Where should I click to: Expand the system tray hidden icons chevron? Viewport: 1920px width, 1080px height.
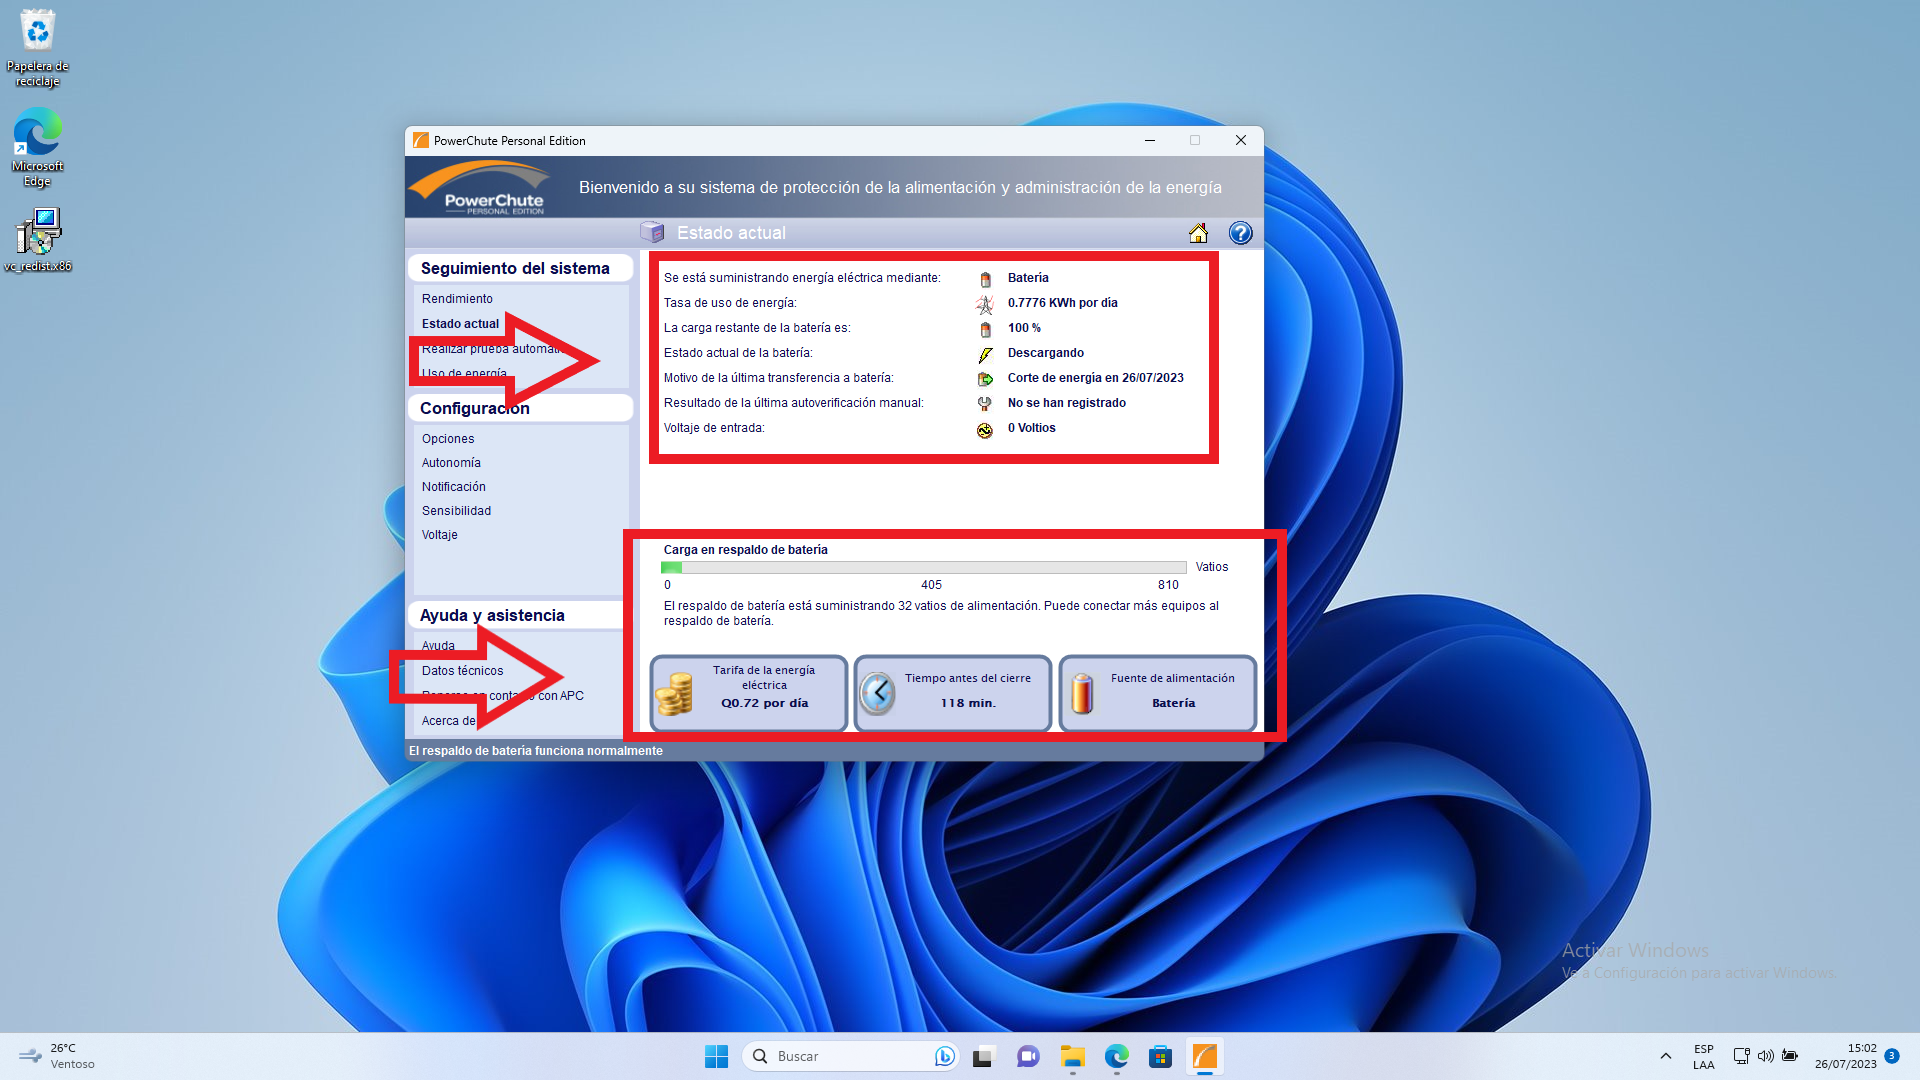point(1665,1056)
